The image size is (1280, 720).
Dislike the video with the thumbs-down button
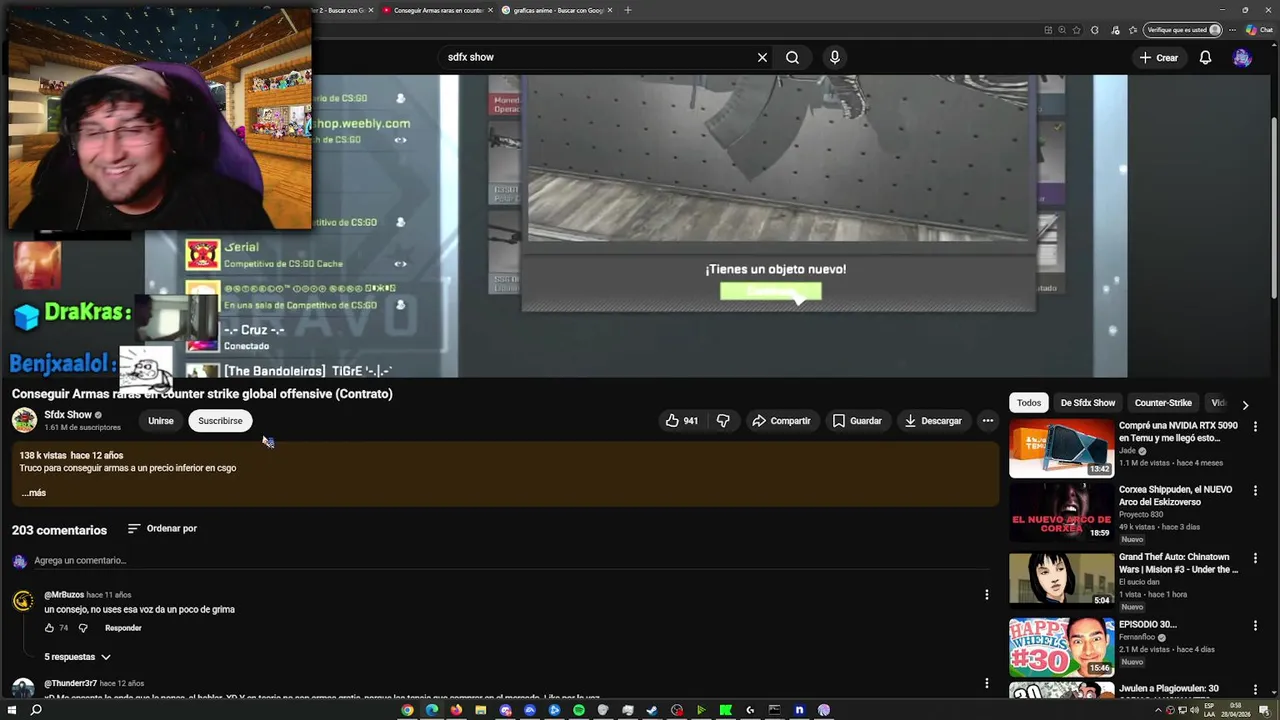[x=723, y=421]
